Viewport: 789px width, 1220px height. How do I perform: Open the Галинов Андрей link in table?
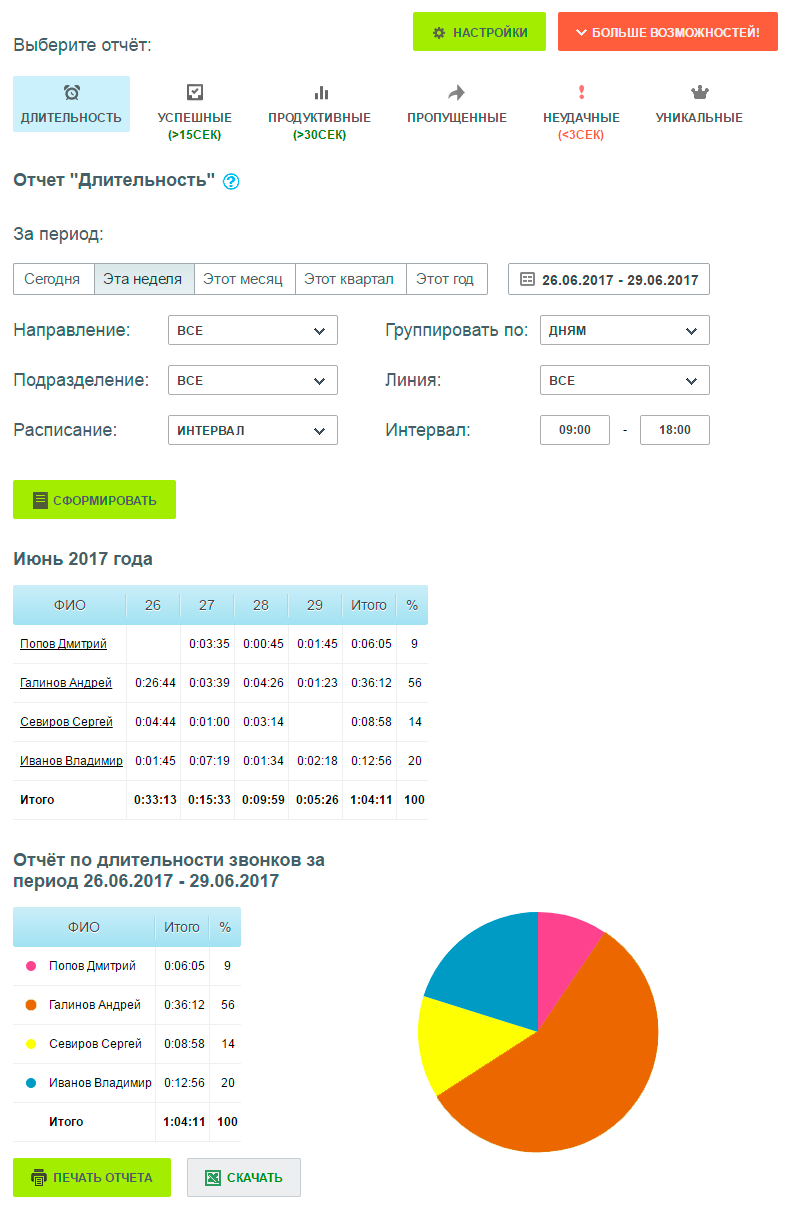66,683
